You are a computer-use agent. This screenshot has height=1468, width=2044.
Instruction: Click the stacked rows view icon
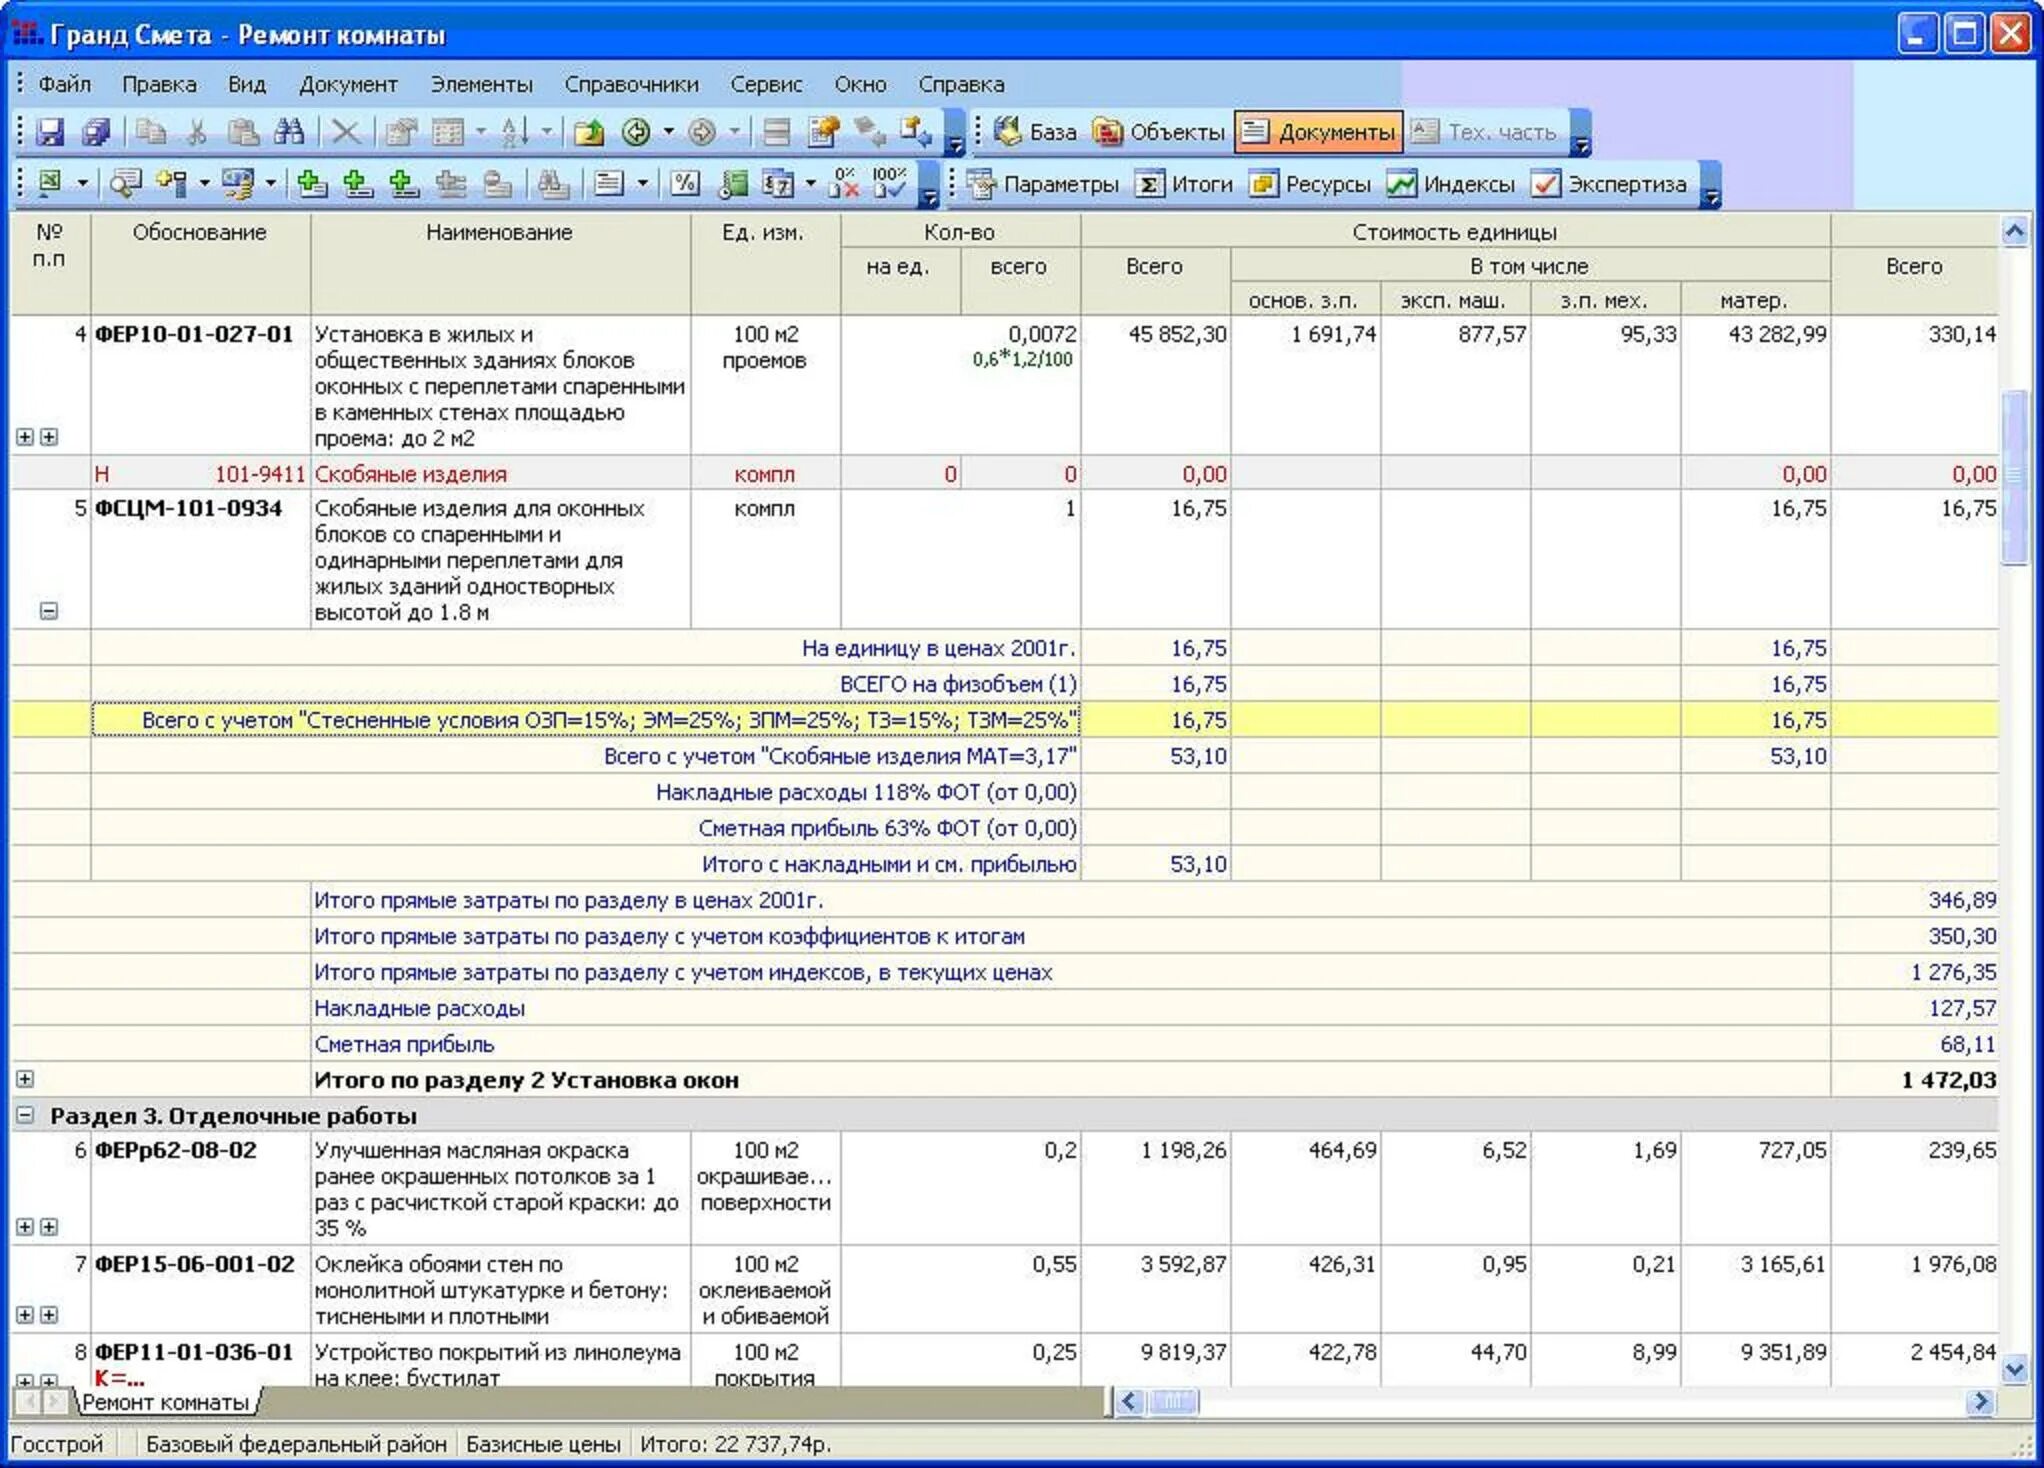[777, 132]
